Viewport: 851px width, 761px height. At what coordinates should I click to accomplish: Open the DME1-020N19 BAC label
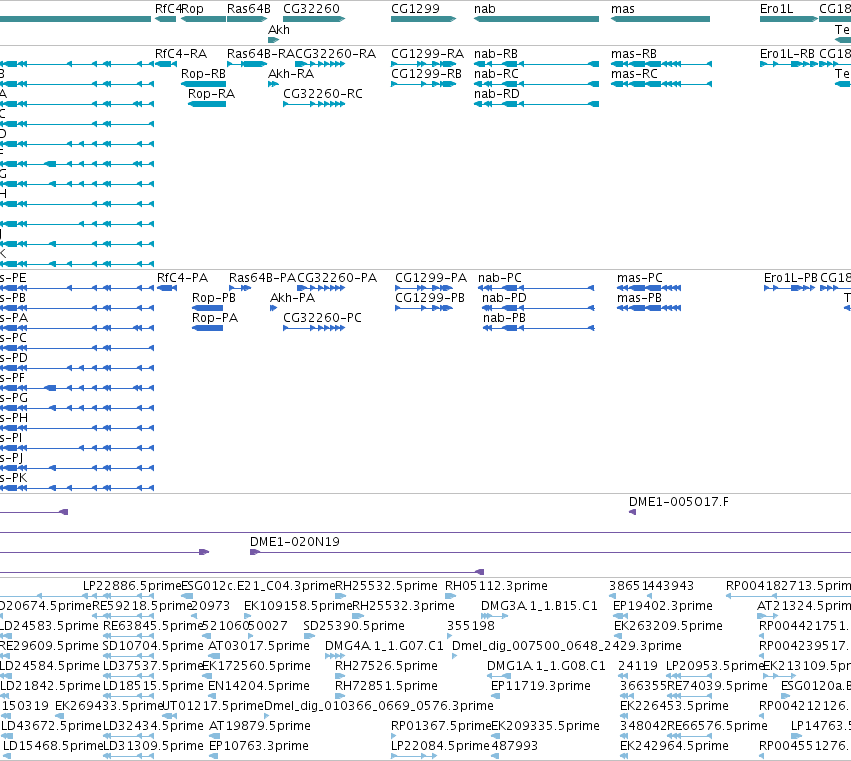pyautogui.click(x=295, y=542)
